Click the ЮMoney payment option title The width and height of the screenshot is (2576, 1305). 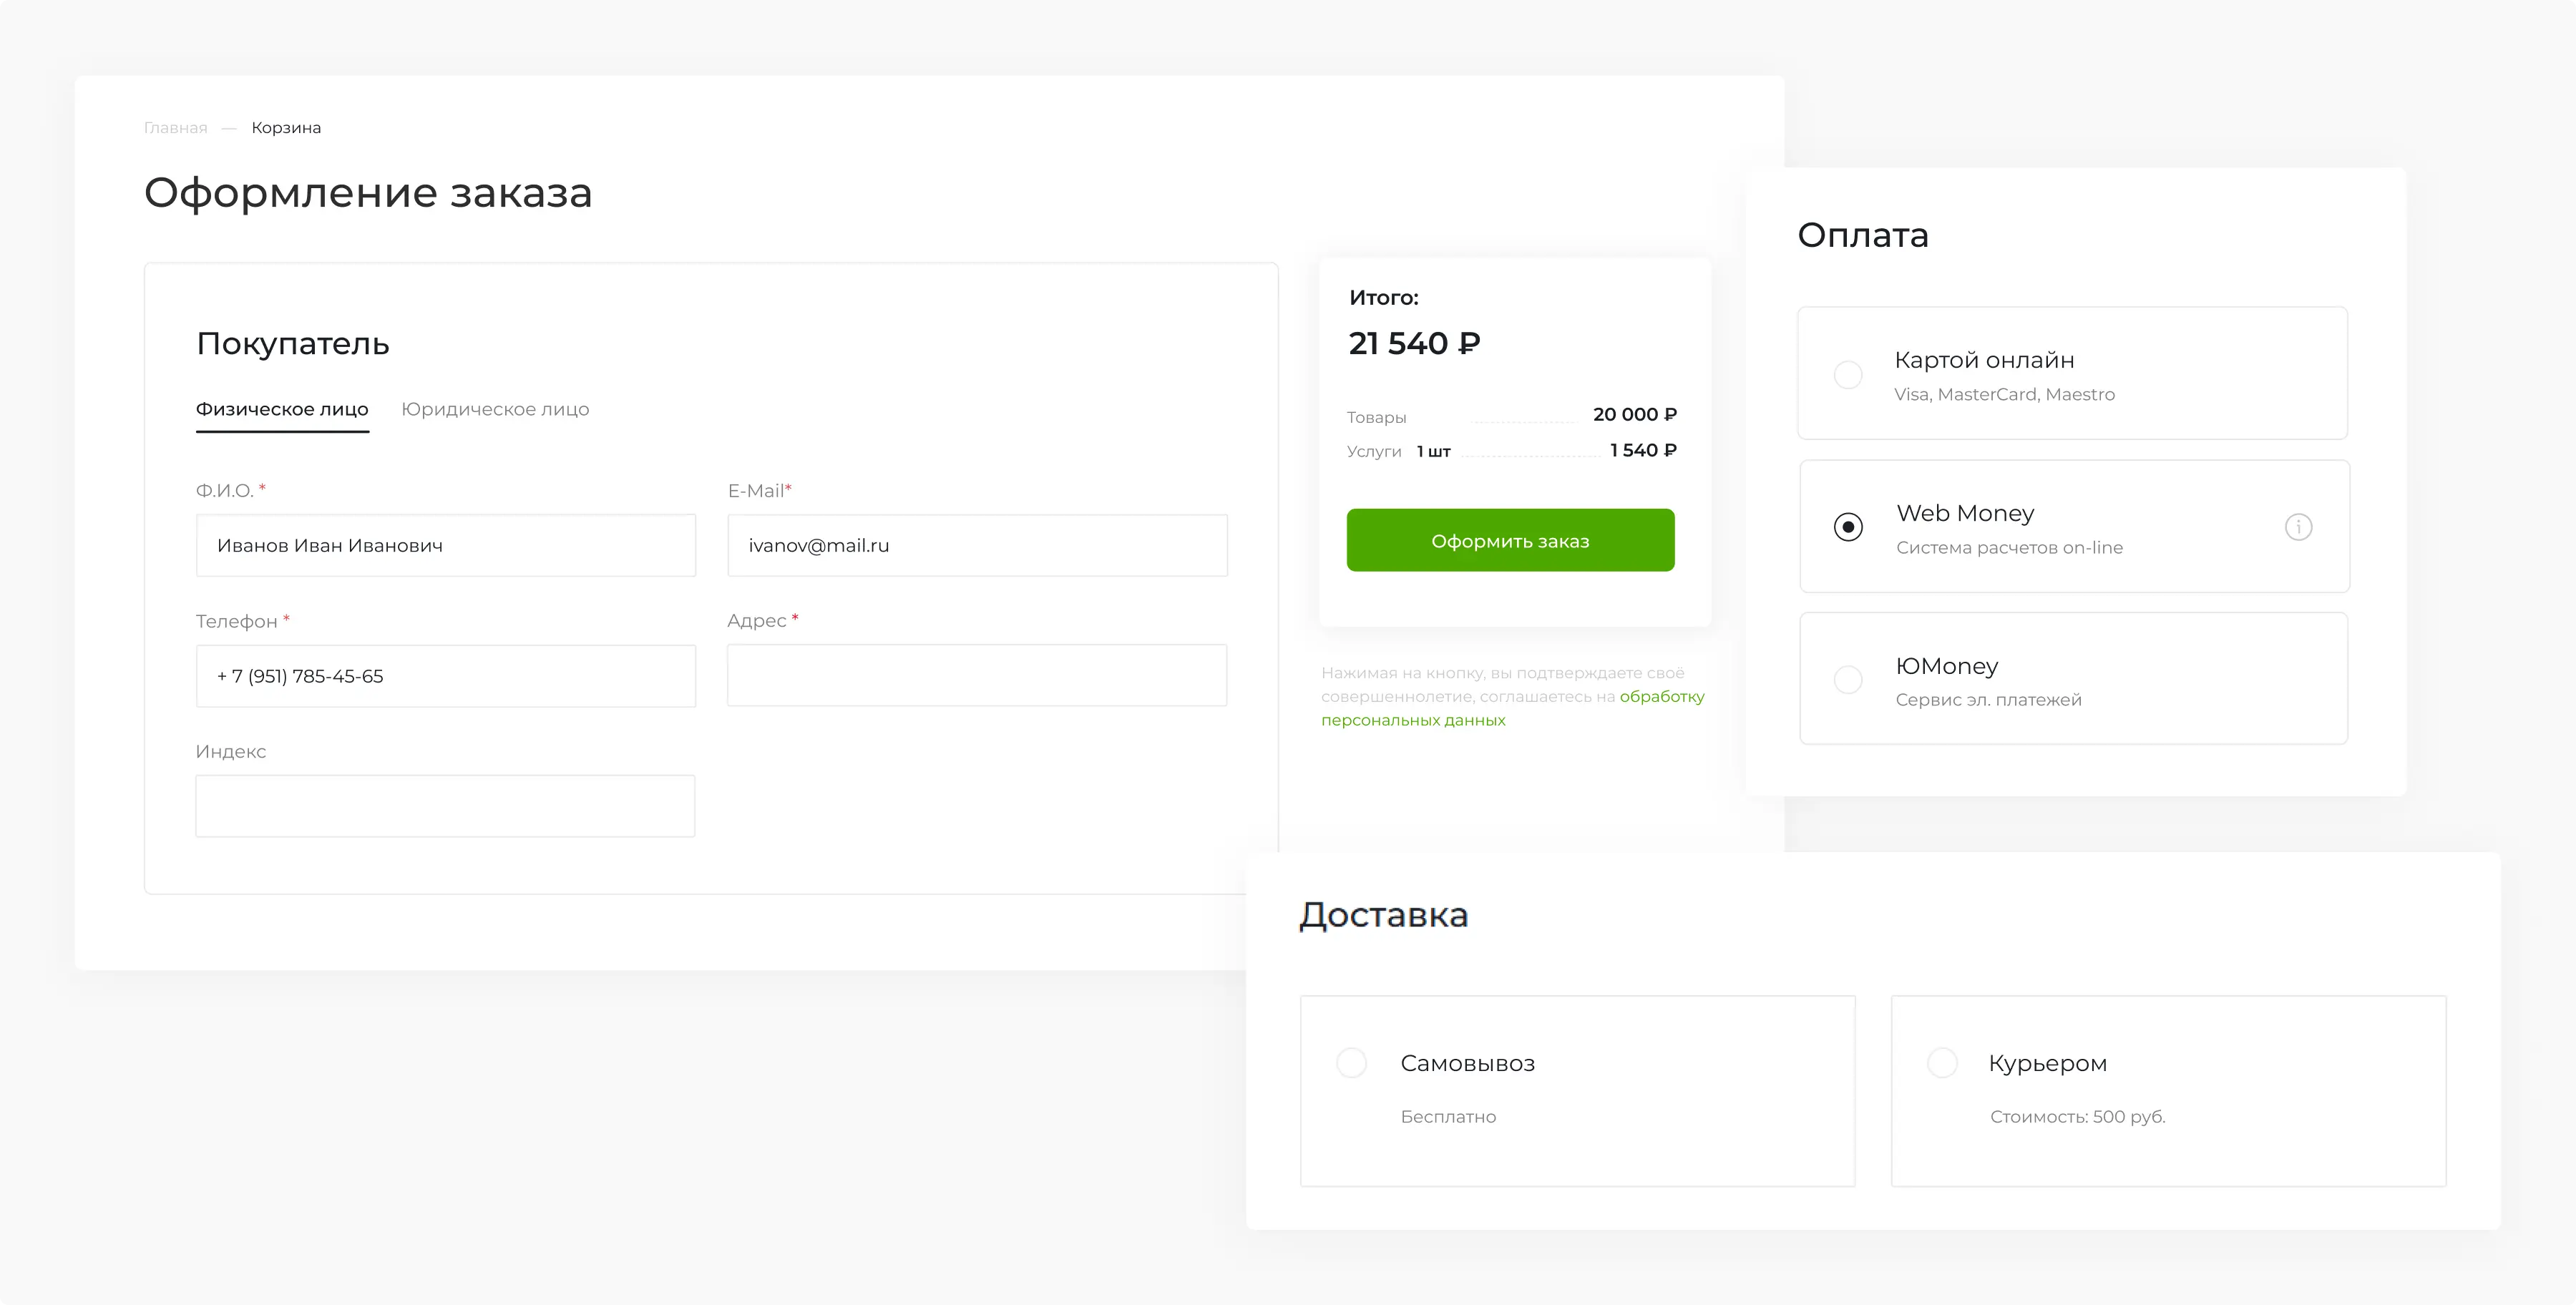point(1946,666)
